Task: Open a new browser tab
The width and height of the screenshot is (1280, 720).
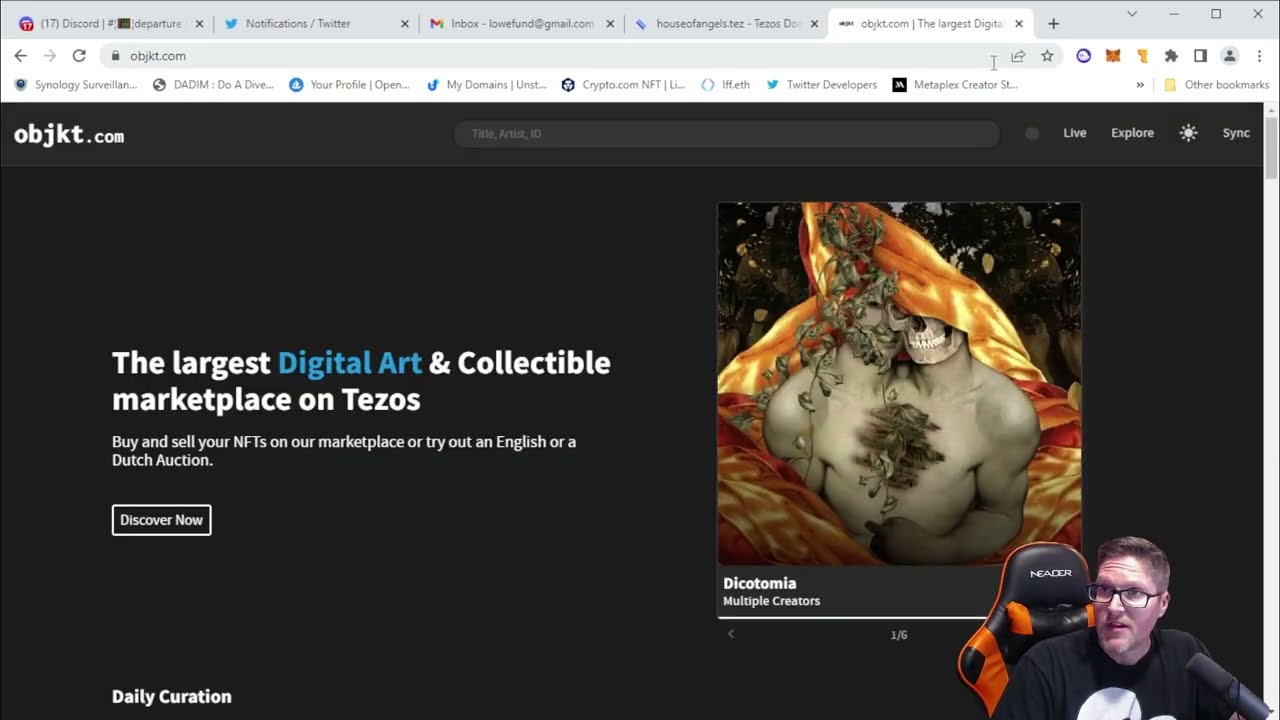Action: click(1053, 24)
